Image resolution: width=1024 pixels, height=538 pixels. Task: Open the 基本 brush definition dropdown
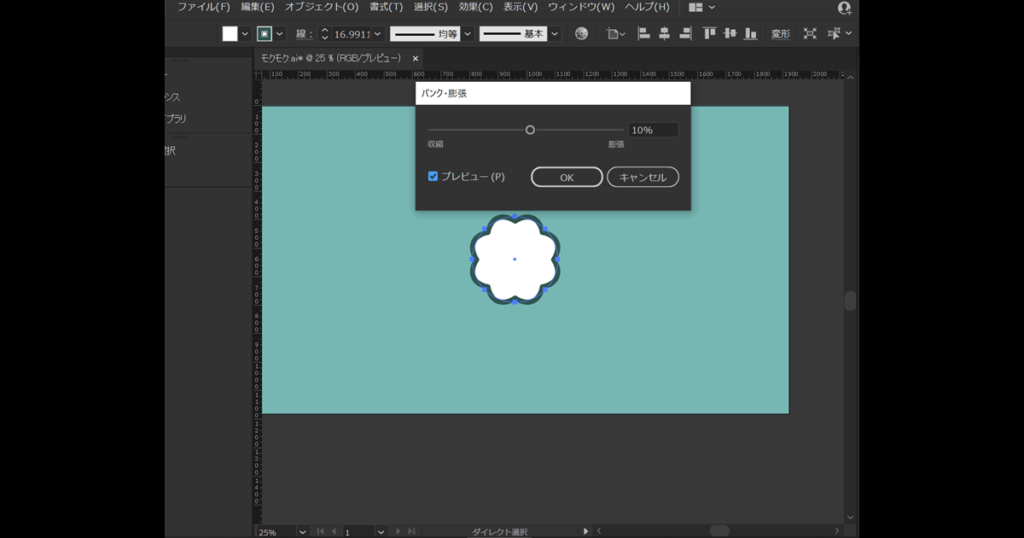coord(556,34)
